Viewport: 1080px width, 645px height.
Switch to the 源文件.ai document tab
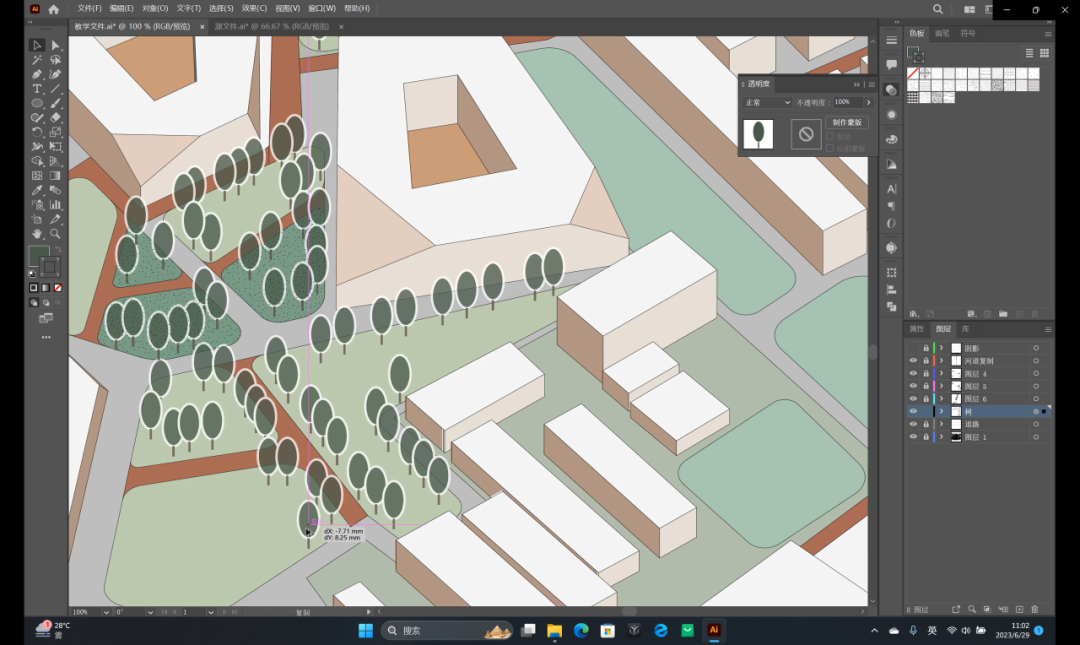(272, 26)
